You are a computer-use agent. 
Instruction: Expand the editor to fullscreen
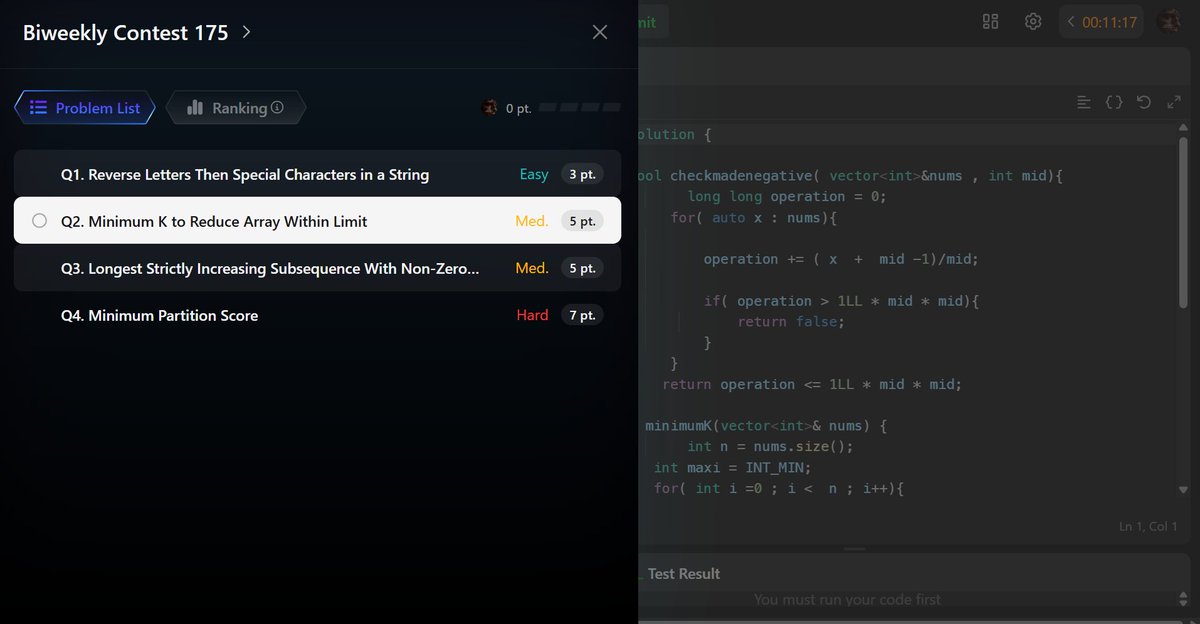(x=1174, y=102)
